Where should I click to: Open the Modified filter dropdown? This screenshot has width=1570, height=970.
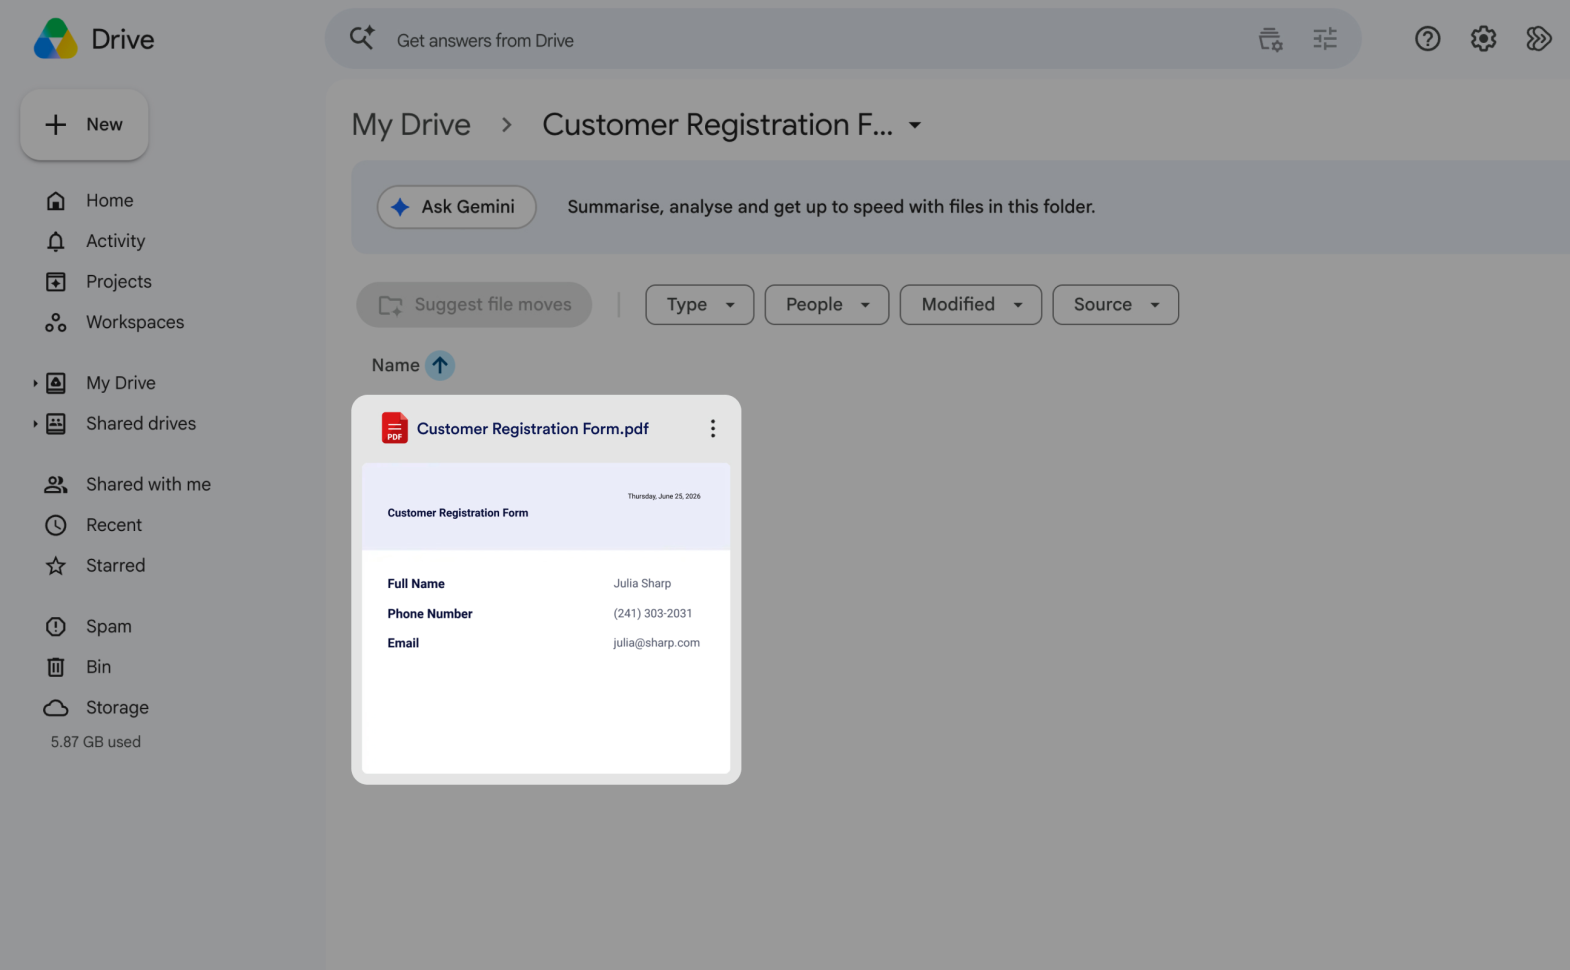point(971,305)
